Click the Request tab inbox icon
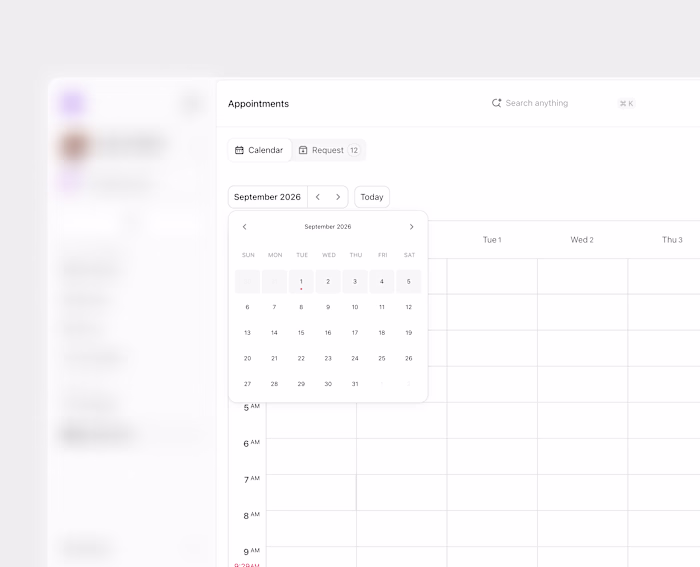 (x=303, y=150)
